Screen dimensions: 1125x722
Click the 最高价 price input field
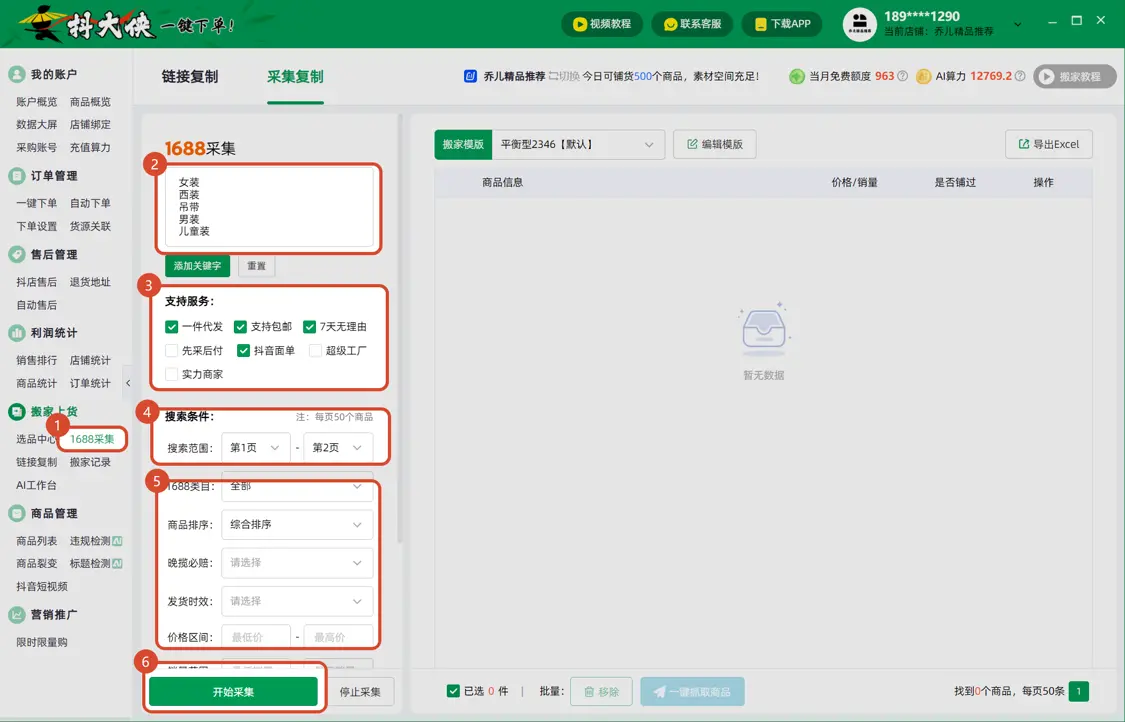tap(339, 637)
